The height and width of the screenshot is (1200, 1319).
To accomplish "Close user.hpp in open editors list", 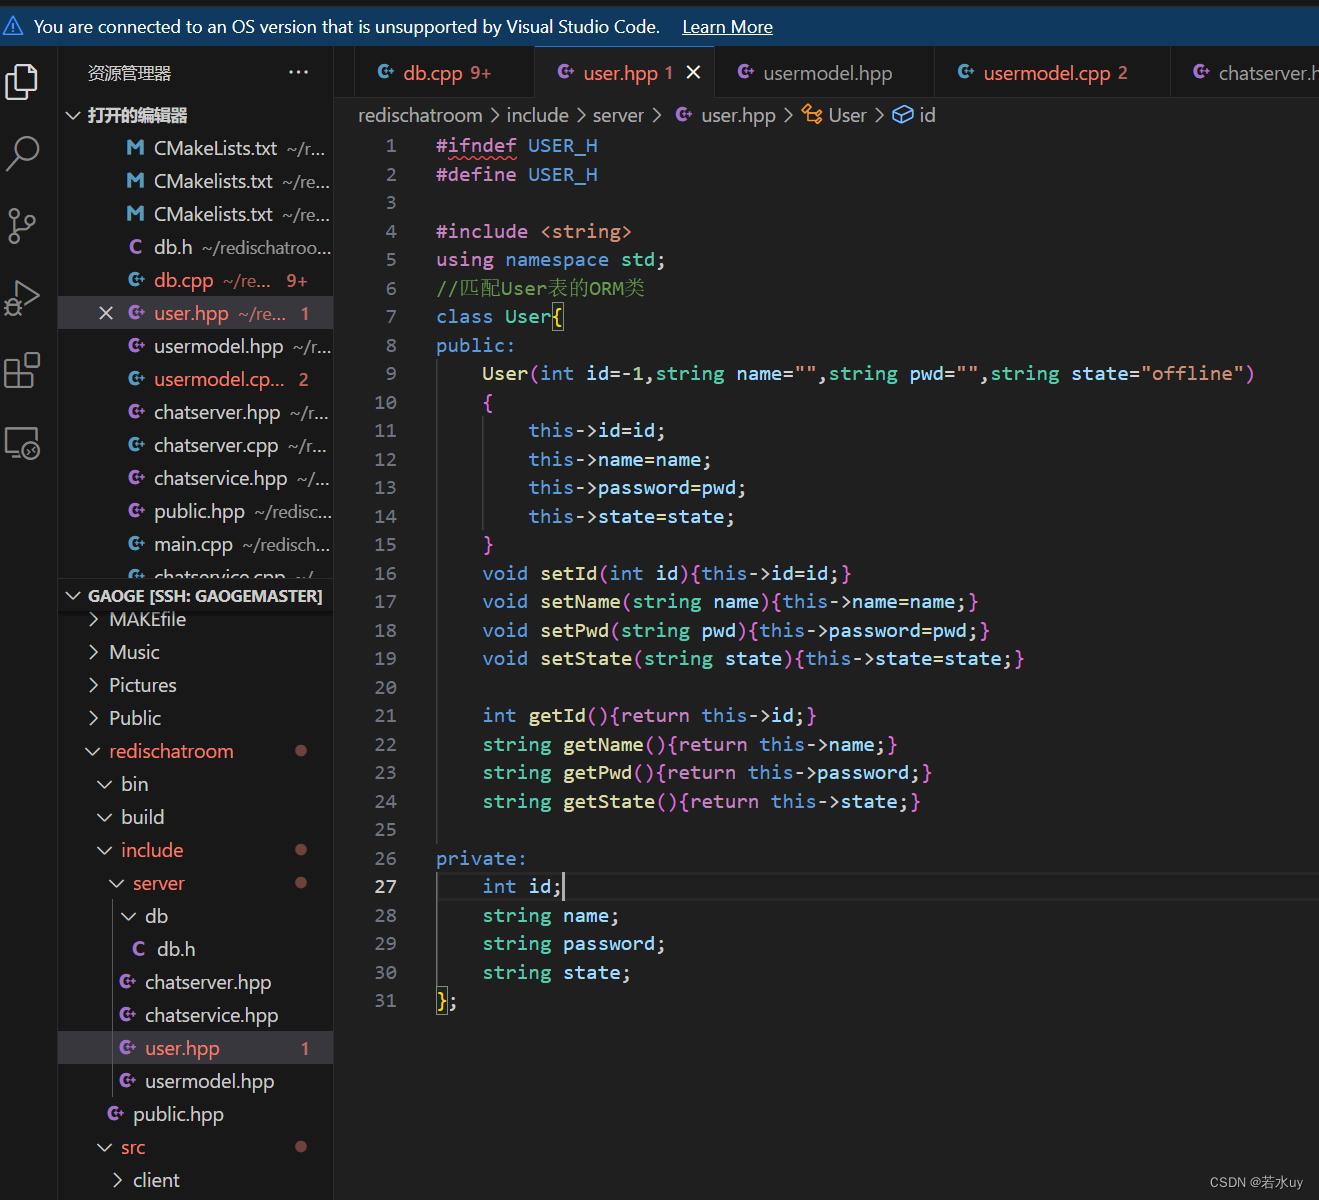I will point(106,313).
